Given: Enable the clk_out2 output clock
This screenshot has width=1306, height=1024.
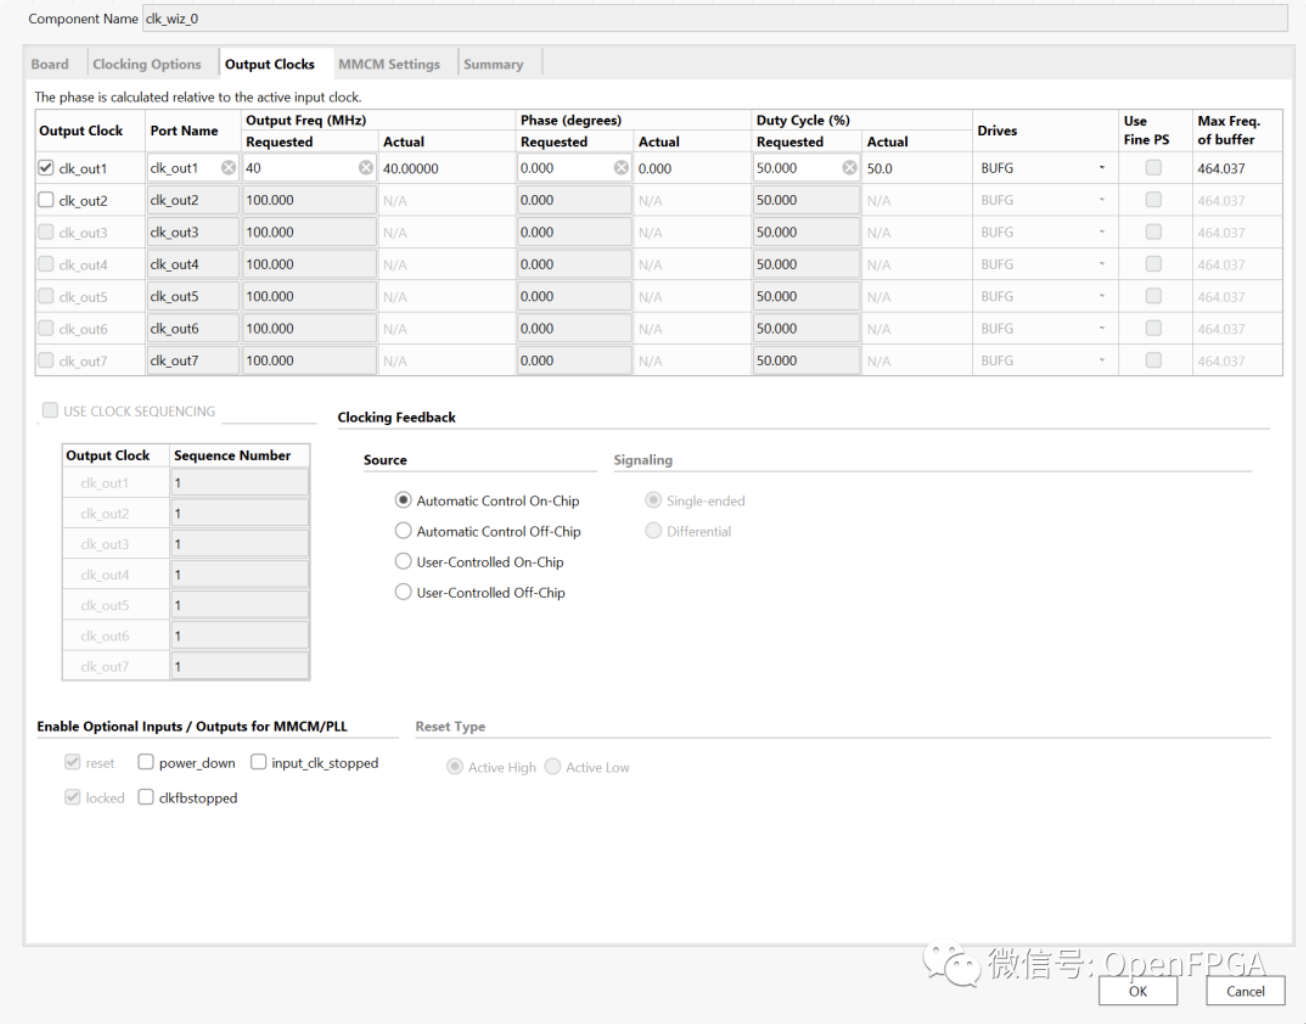Looking at the screenshot, I should (46, 200).
